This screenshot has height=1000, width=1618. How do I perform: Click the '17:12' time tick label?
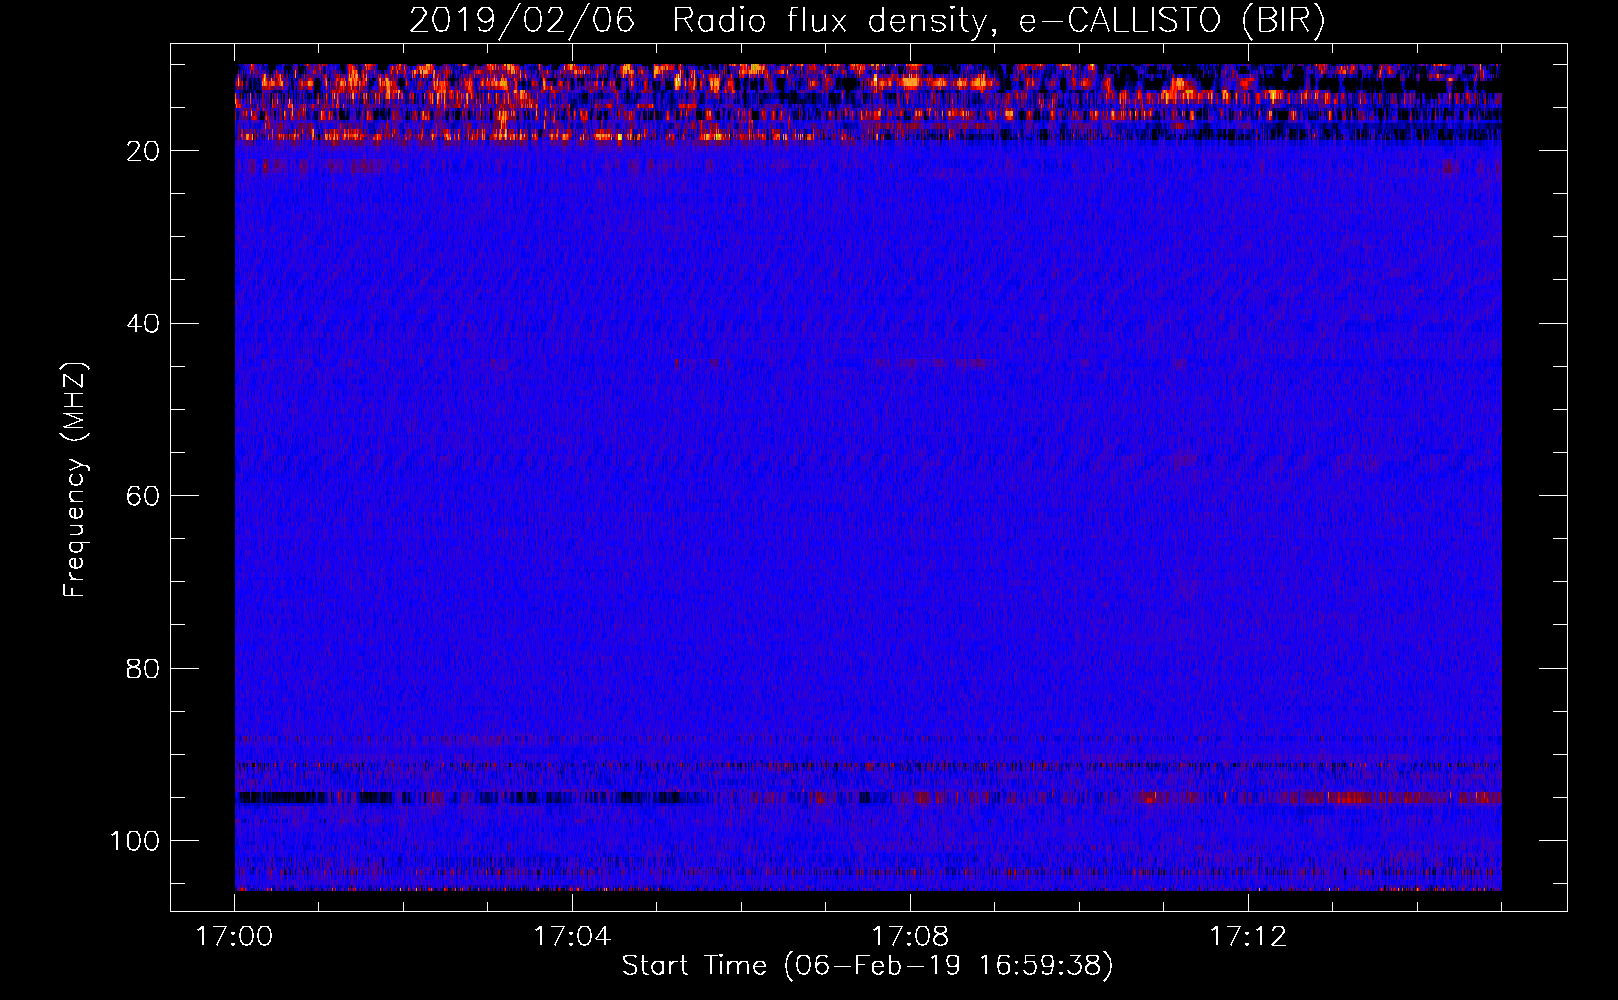tap(1248, 937)
